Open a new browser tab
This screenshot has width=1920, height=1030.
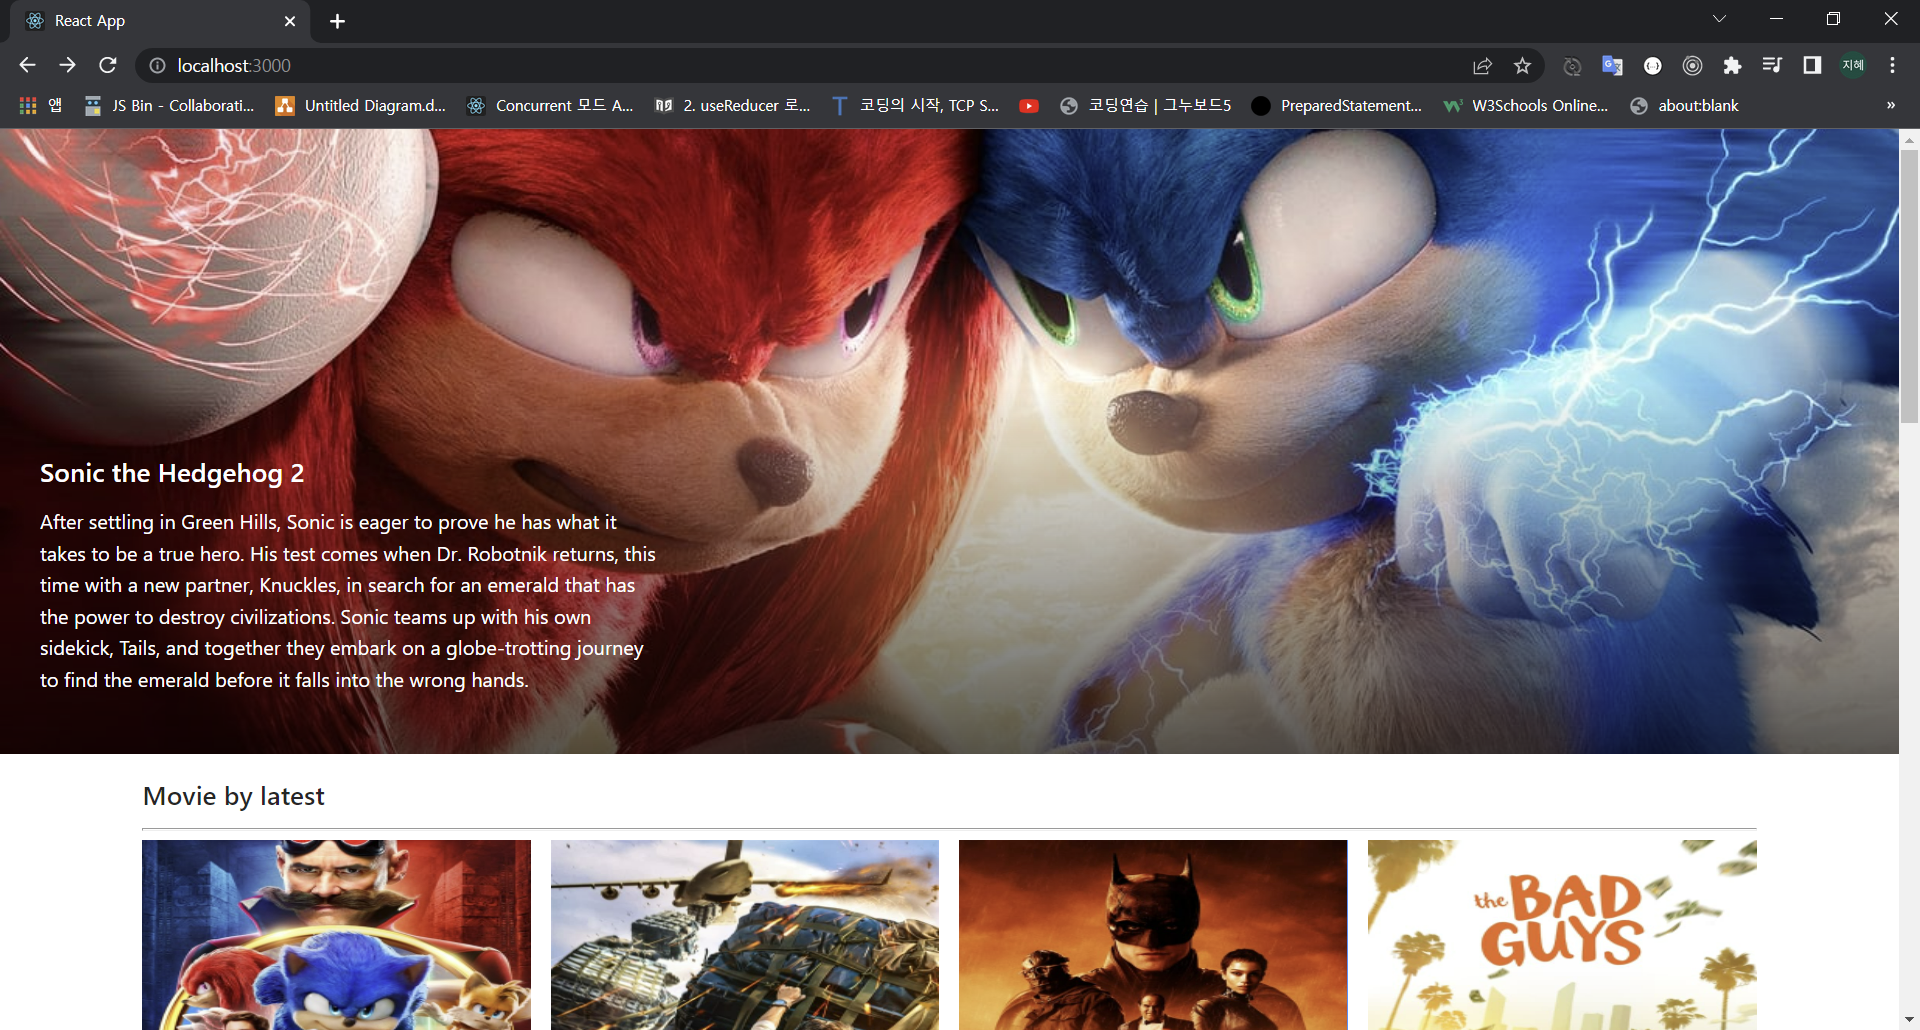(338, 21)
